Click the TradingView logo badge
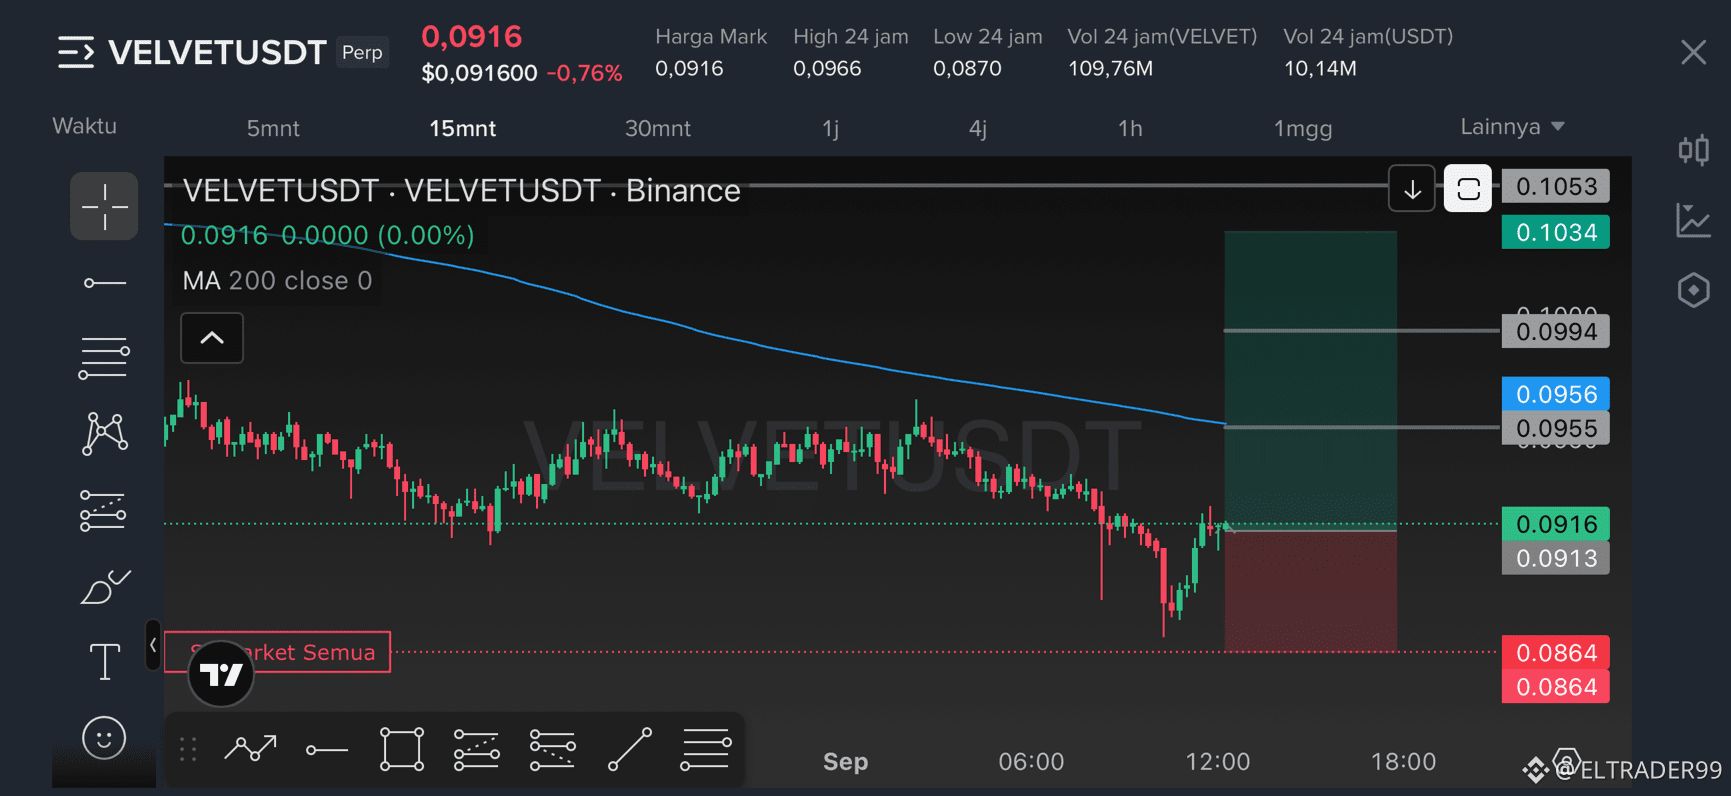 pyautogui.click(x=221, y=674)
